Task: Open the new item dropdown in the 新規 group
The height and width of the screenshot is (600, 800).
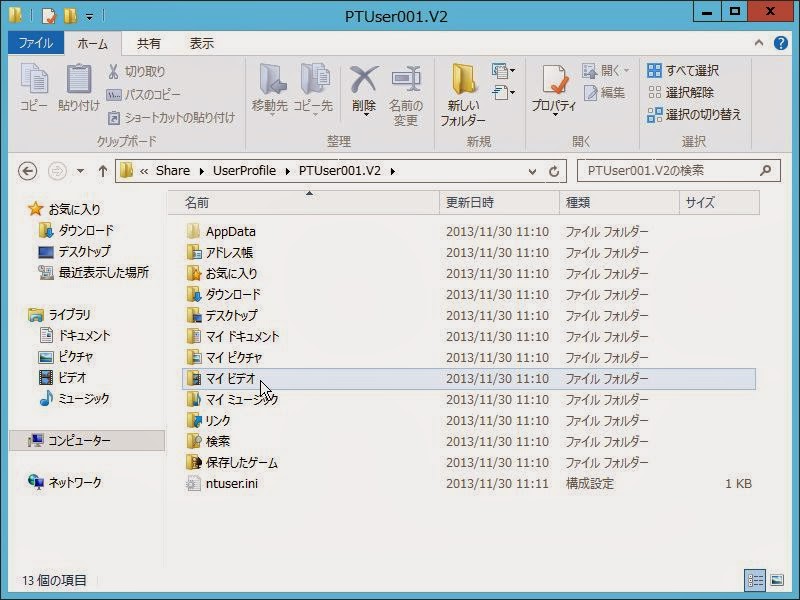Action: point(503,71)
